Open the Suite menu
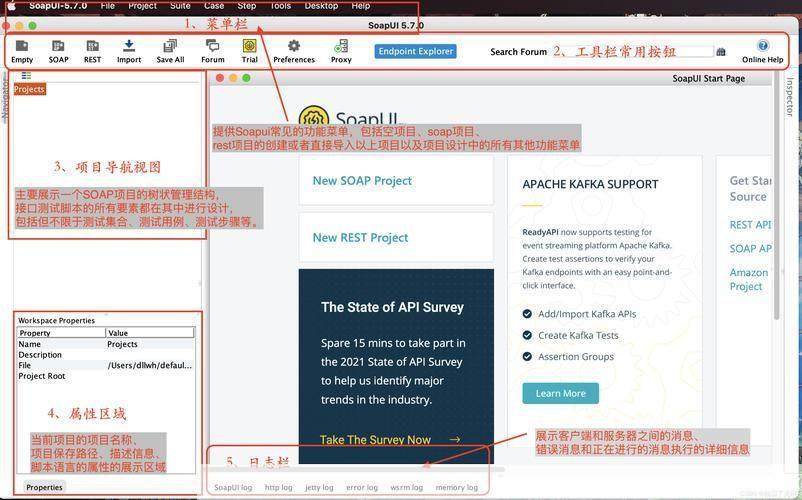802x500 pixels. click(x=180, y=6)
